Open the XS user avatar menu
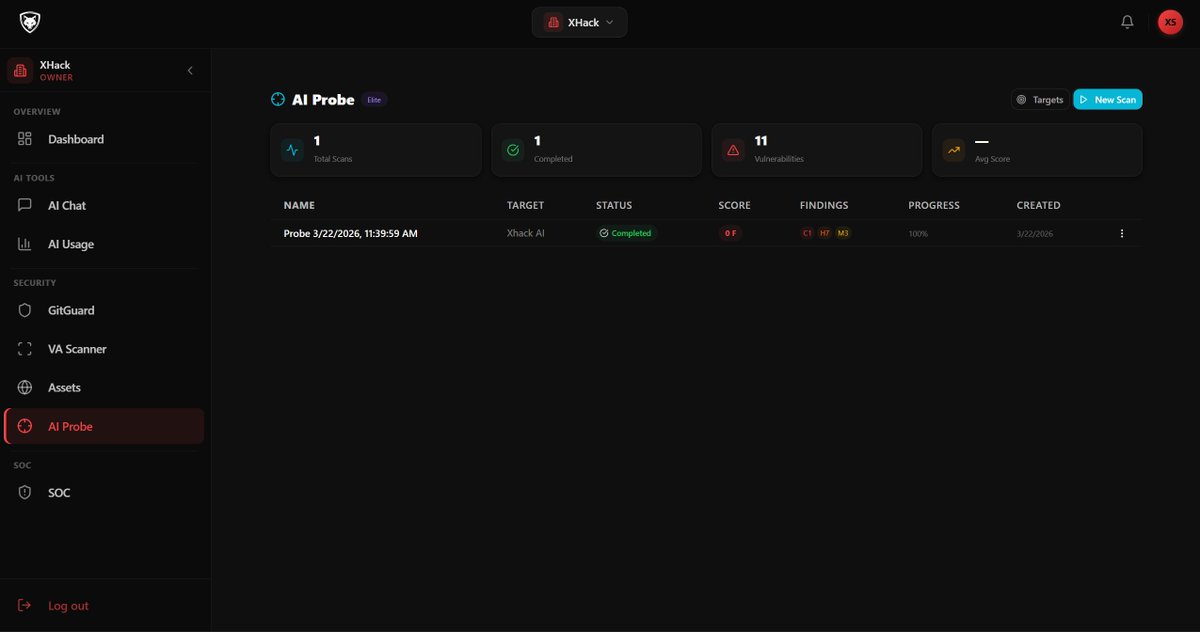 pyautogui.click(x=1170, y=22)
